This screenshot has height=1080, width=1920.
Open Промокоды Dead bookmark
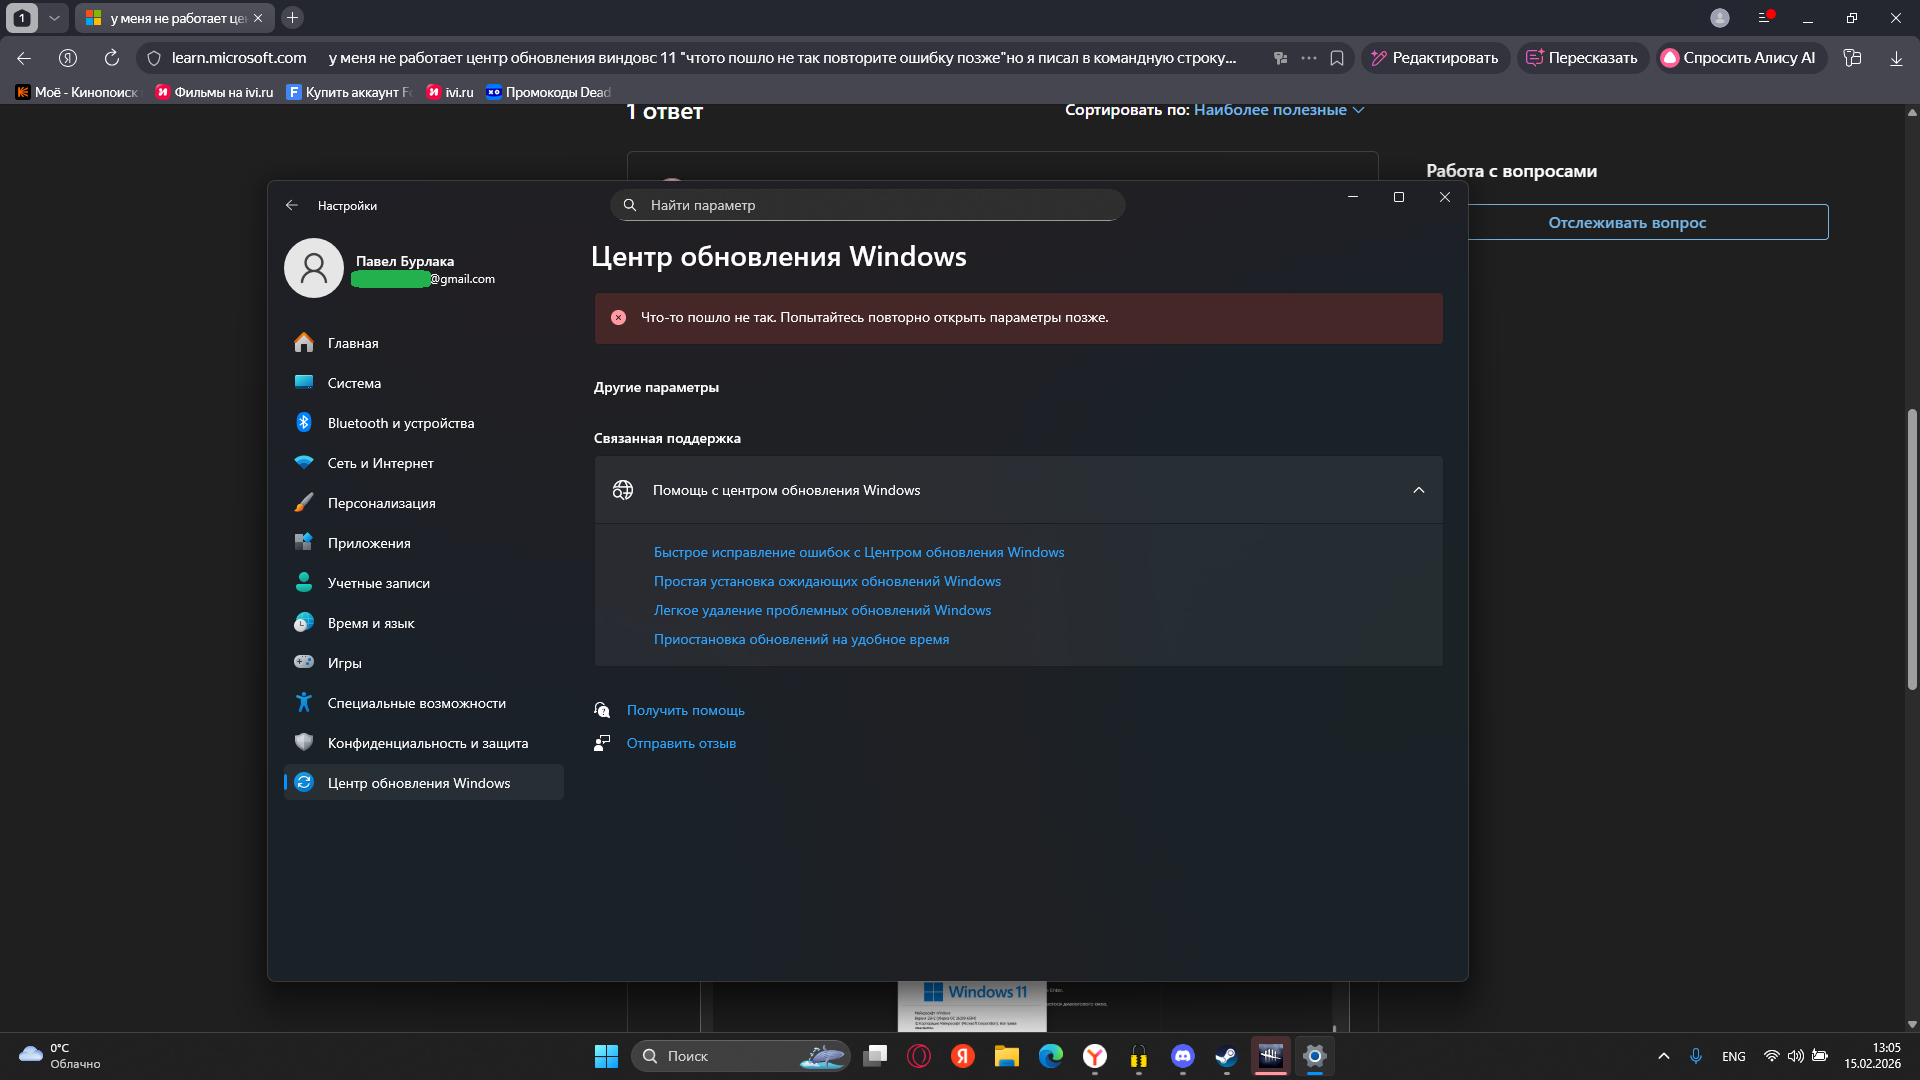coord(548,92)
